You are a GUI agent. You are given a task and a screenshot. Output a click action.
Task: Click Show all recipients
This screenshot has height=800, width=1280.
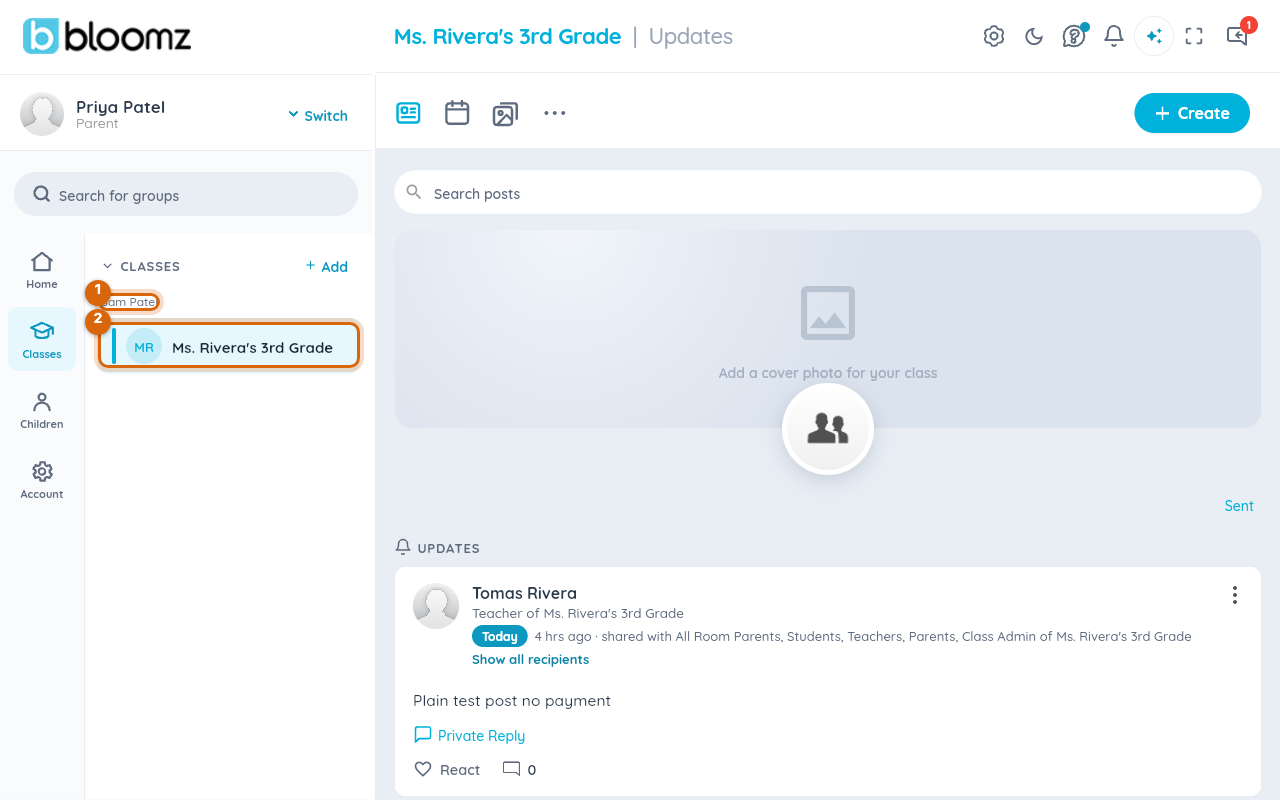[530, 659]
